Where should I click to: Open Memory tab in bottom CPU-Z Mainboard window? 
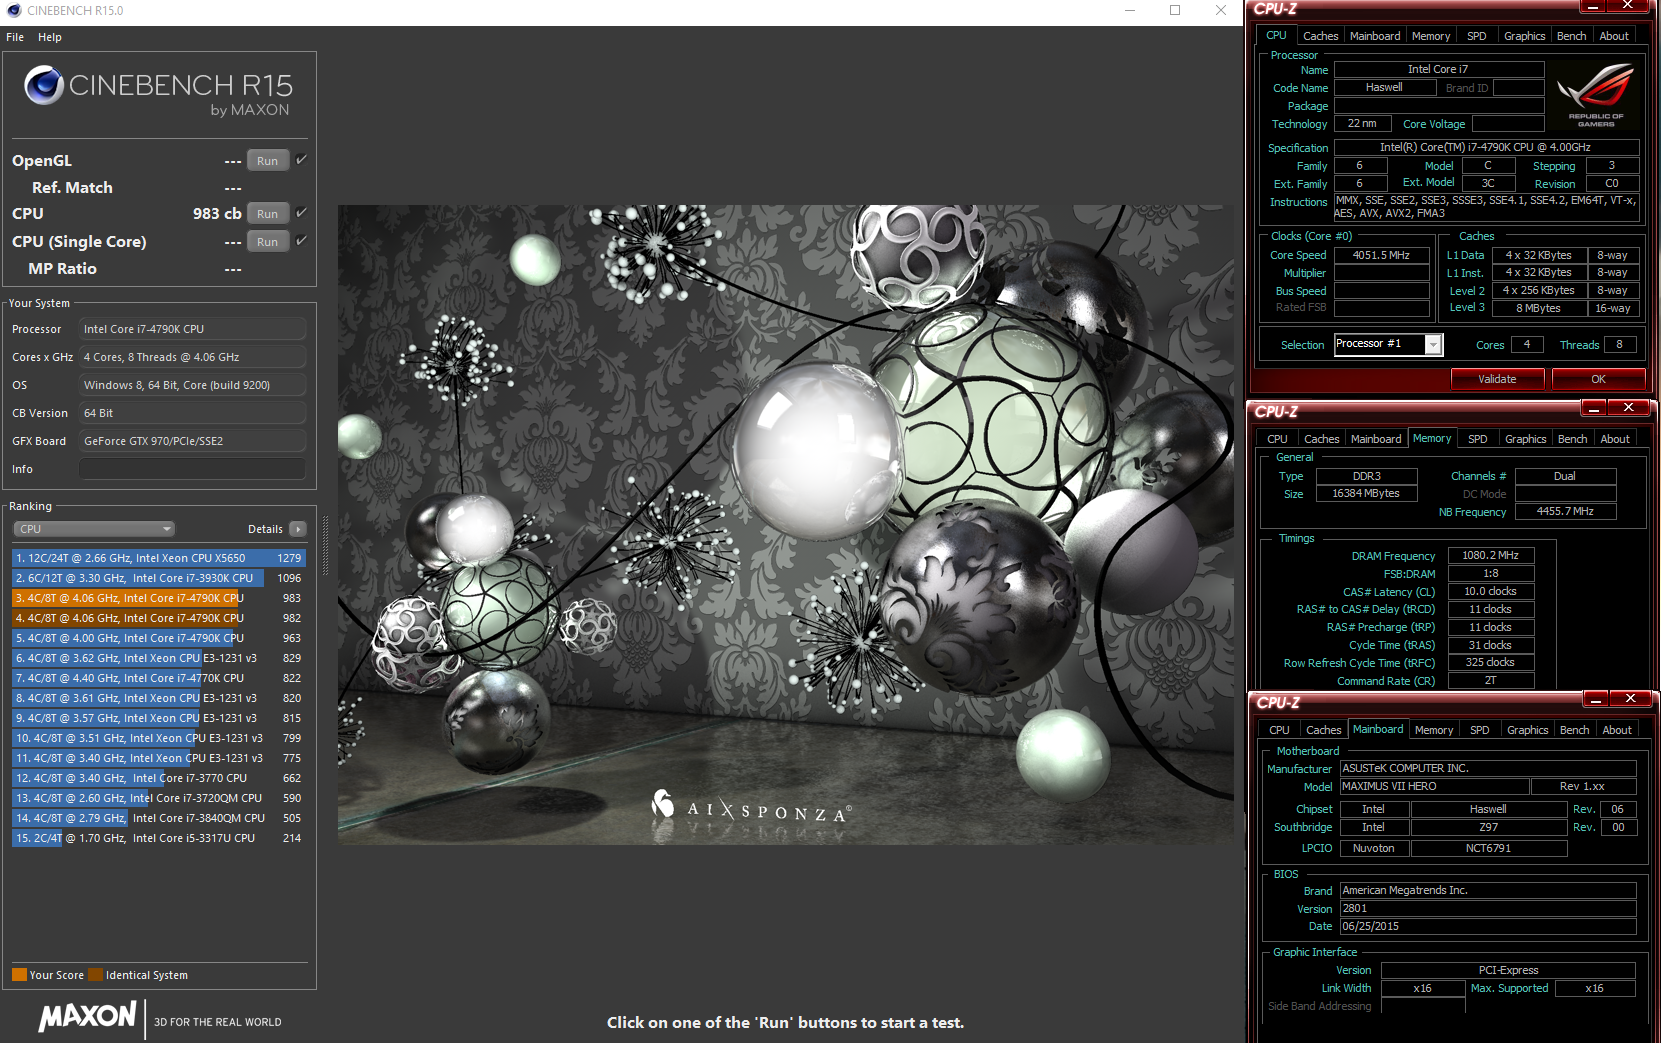pos(1434,730)
